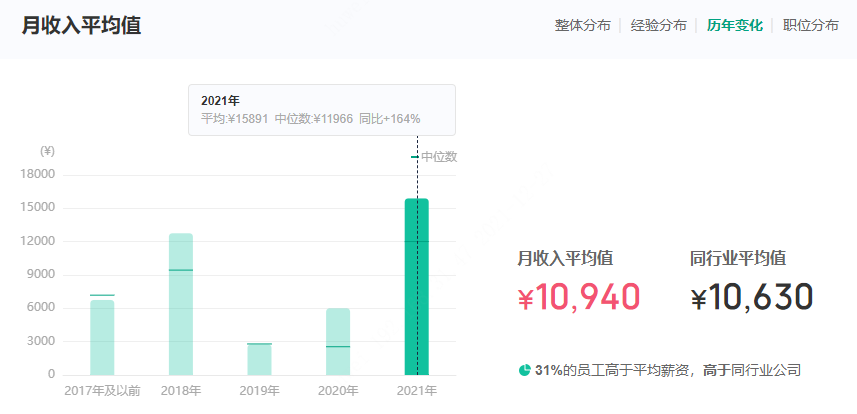Screen dimensions: 857x414
Task: Click the 2019年 bar in chart
Action: (x=259, y=360)
